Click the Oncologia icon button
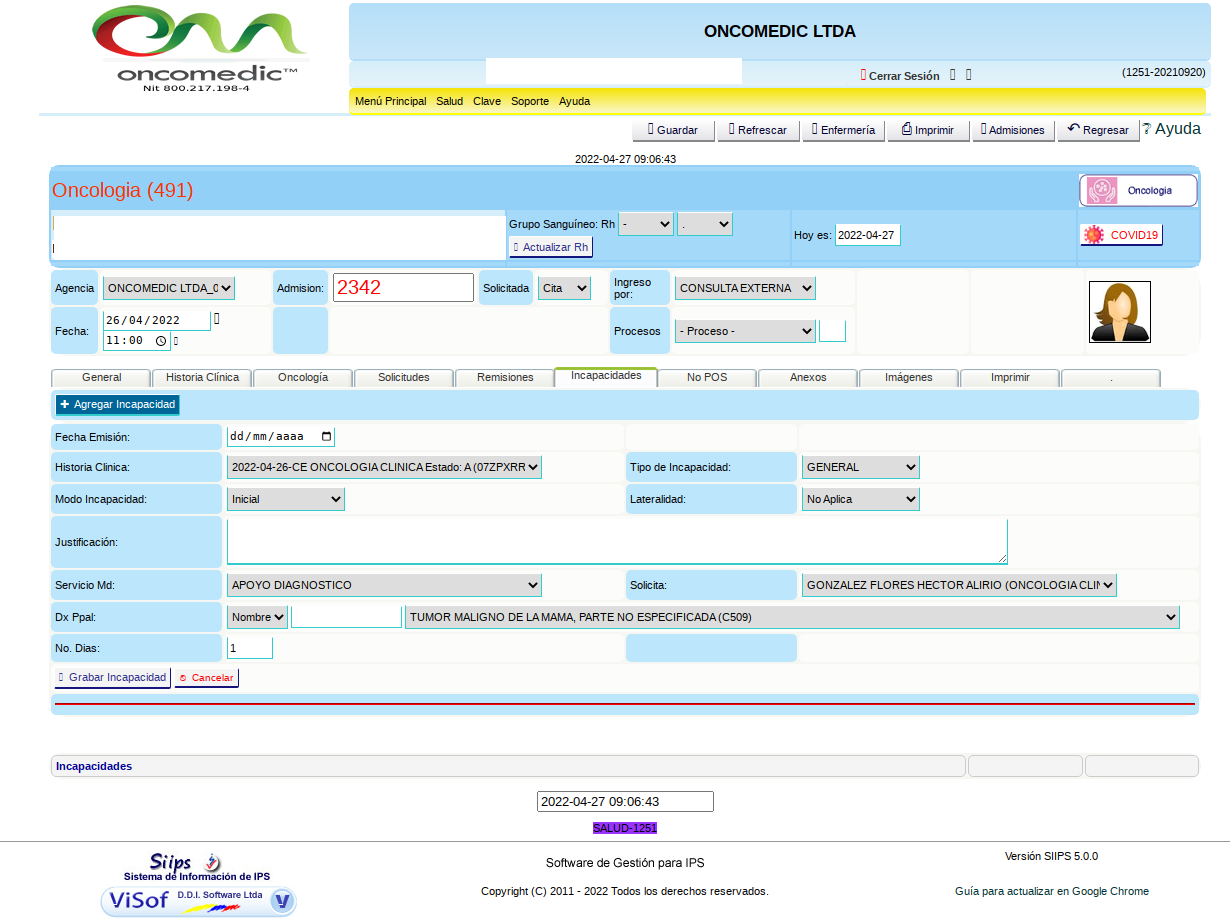1230x924 pixels. [x=1137, y=190]
